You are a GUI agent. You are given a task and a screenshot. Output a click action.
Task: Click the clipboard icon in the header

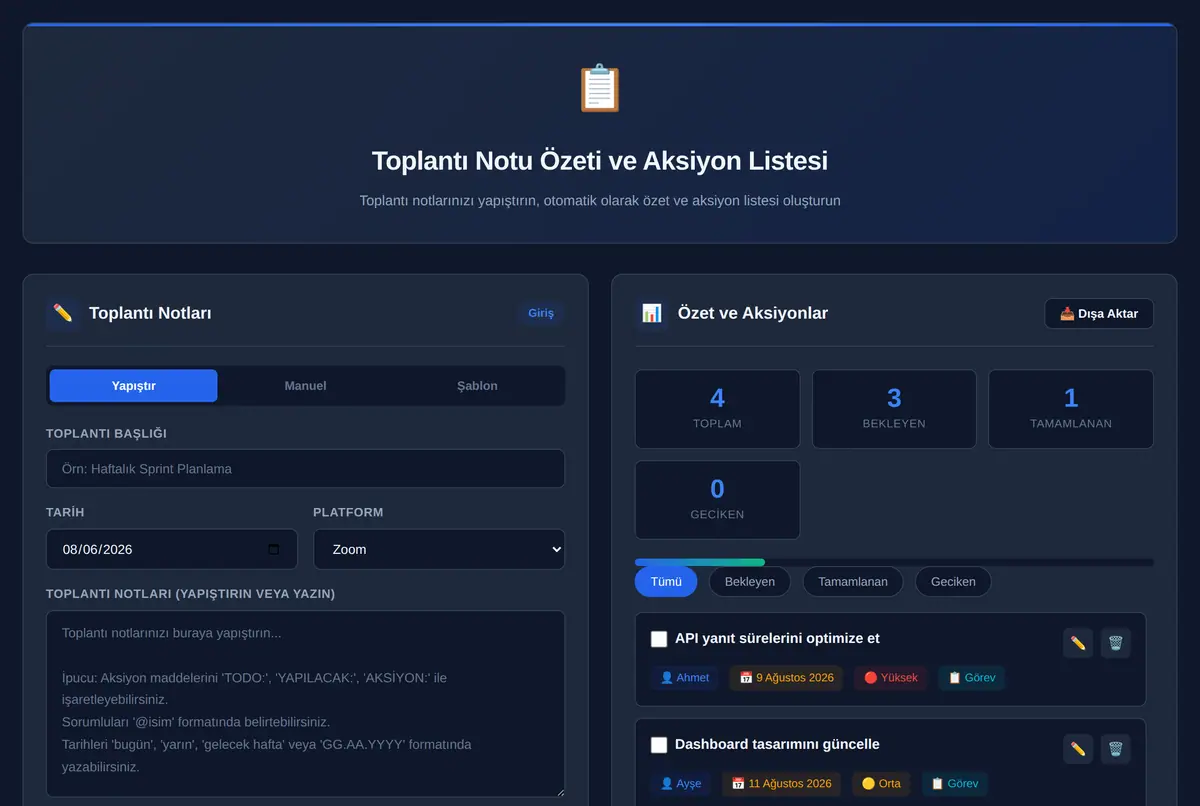click(600, 88)
